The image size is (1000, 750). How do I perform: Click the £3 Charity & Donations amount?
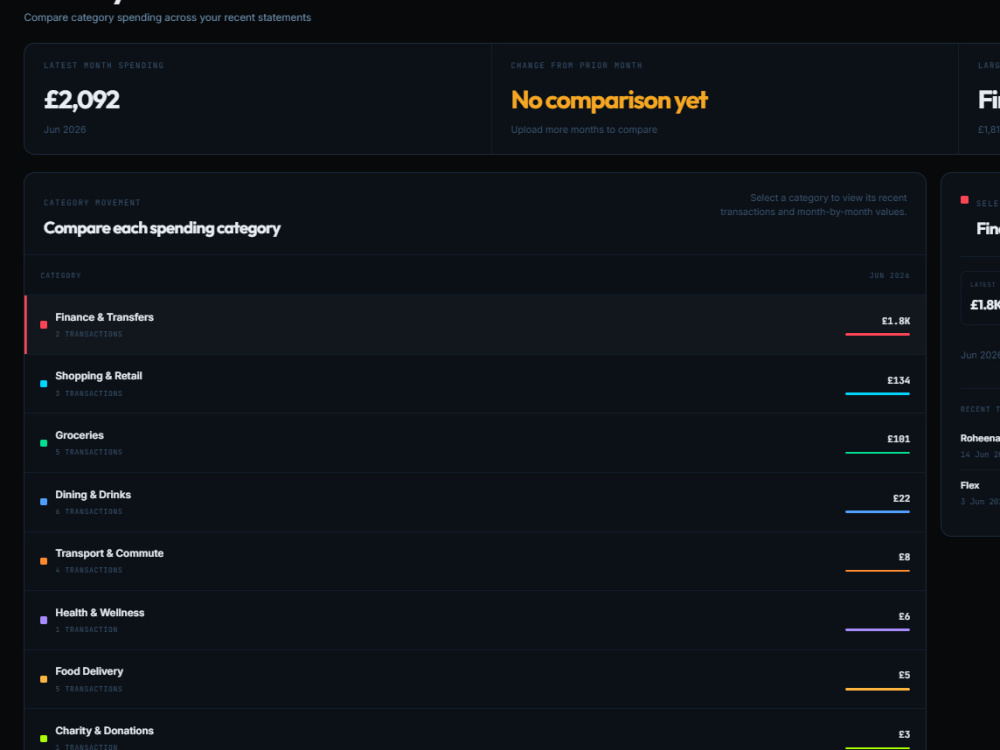click(x=904, y=734)
